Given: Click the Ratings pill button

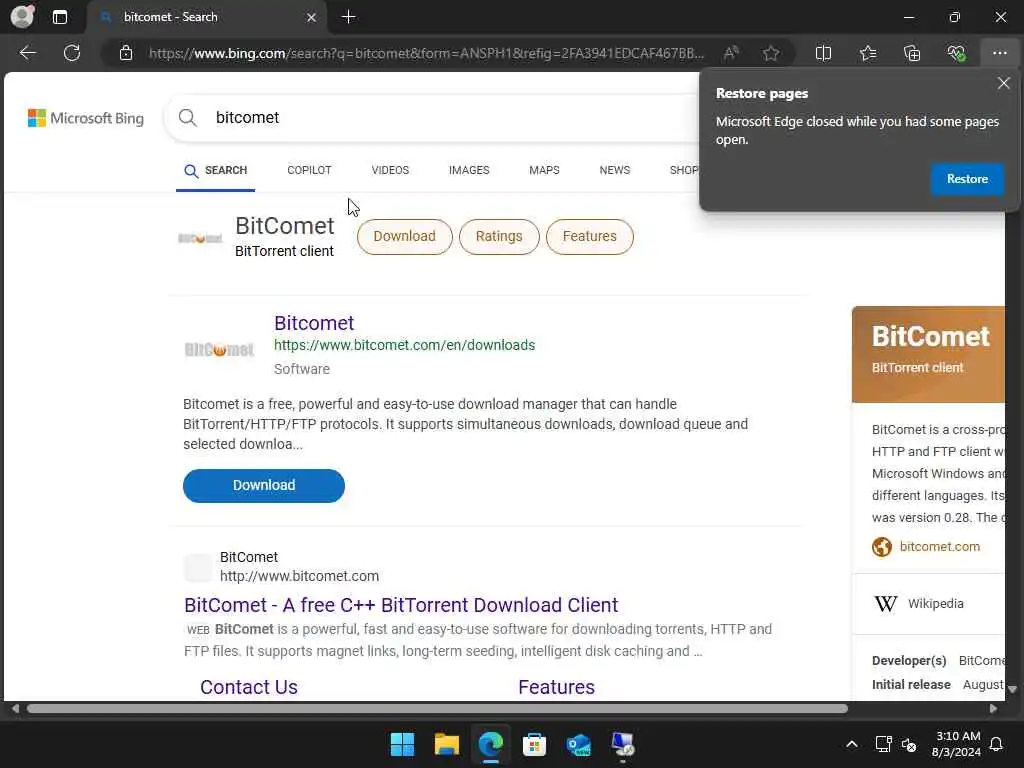Looking at the screenshot, I should click(499, 236).
